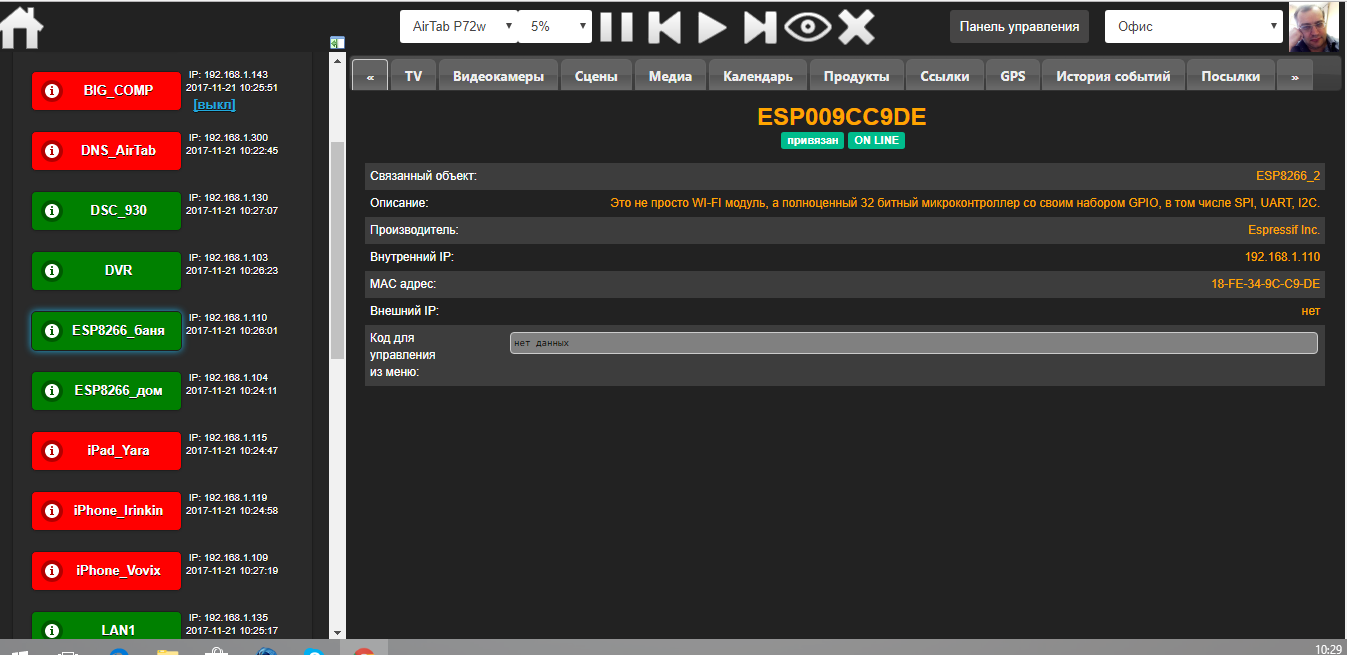This screenshot has height=655, width=1347.
Task: Go to the home screen via house icon
Action: [21, 27]
